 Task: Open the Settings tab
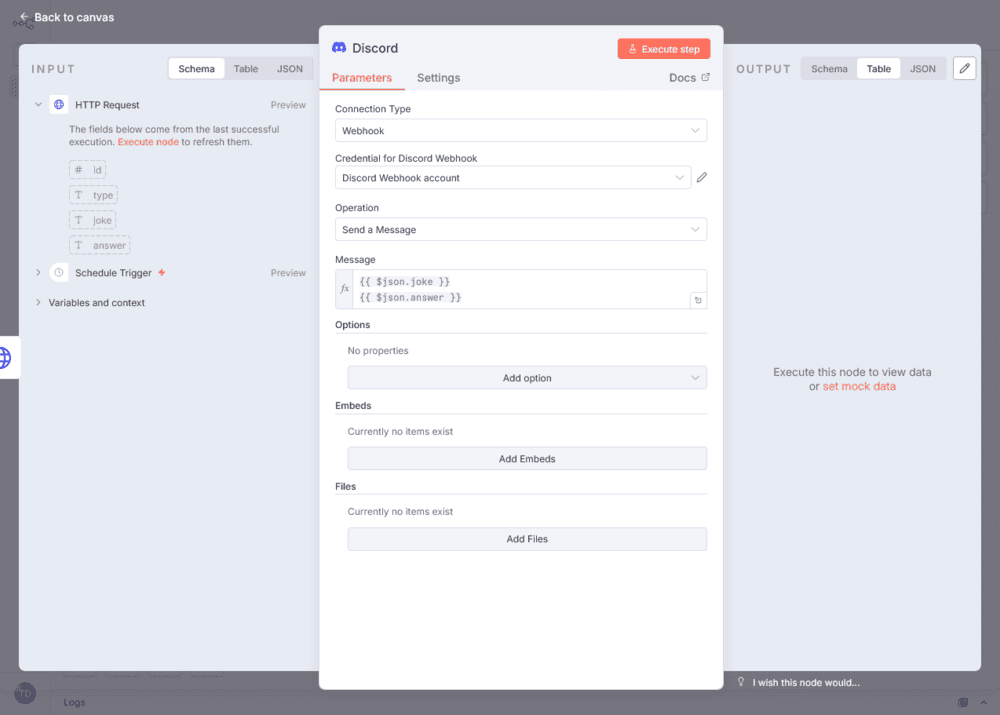438,78
